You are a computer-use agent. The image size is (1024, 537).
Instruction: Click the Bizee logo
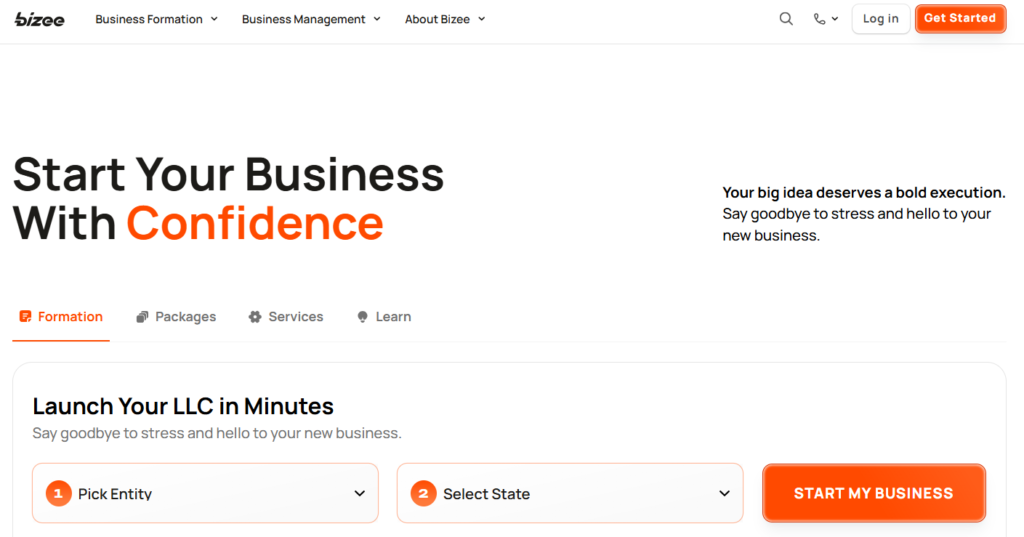tap(39, 20)
